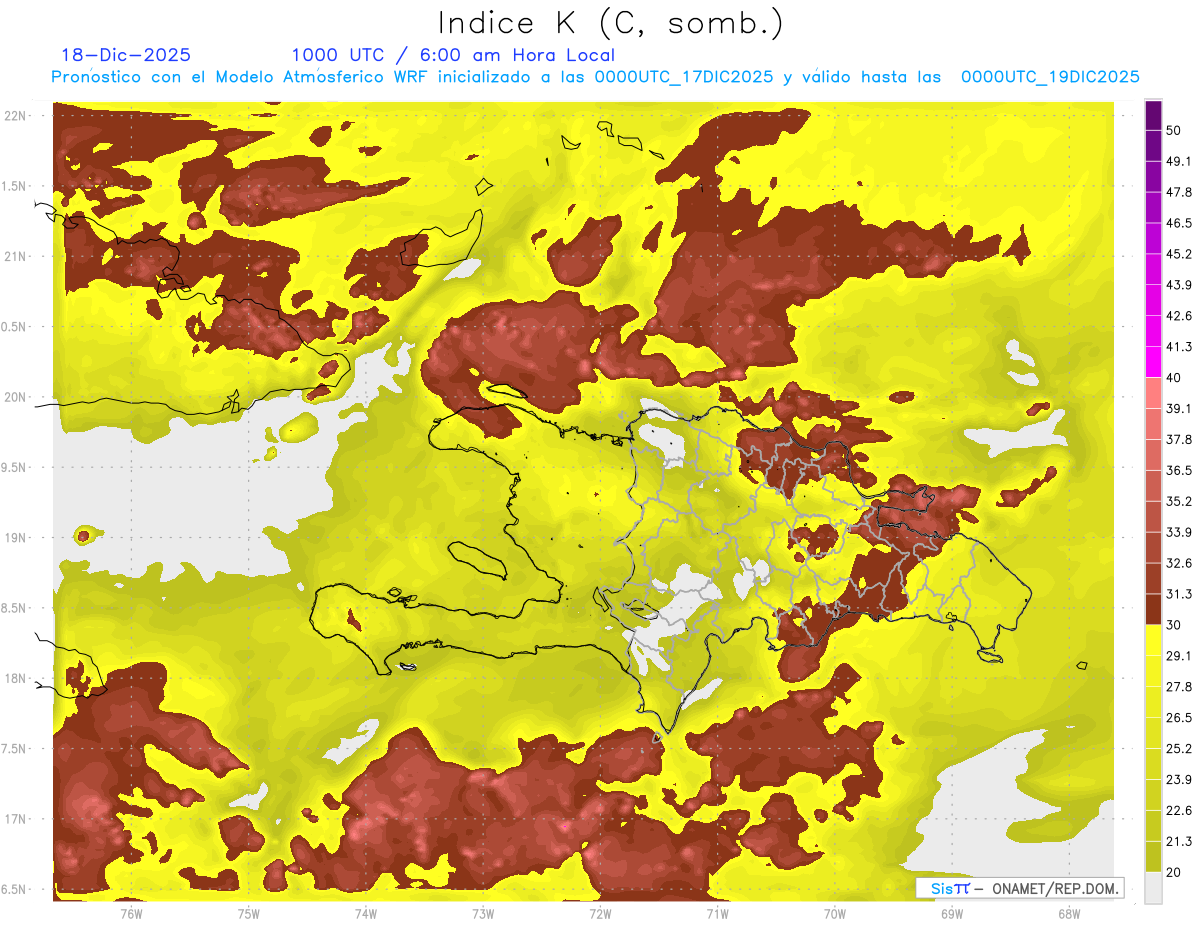Click colorbar value '33.9'
The width and height of the screenshot is (1200, 927).
(1178, 532)
